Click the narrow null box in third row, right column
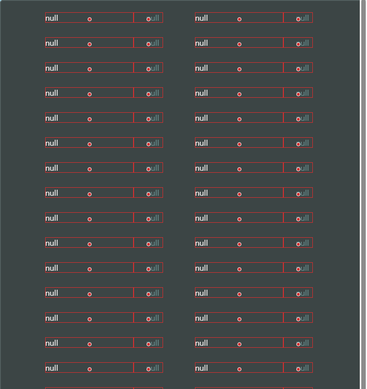Screen dimensions: 367x389 (298, 68)
